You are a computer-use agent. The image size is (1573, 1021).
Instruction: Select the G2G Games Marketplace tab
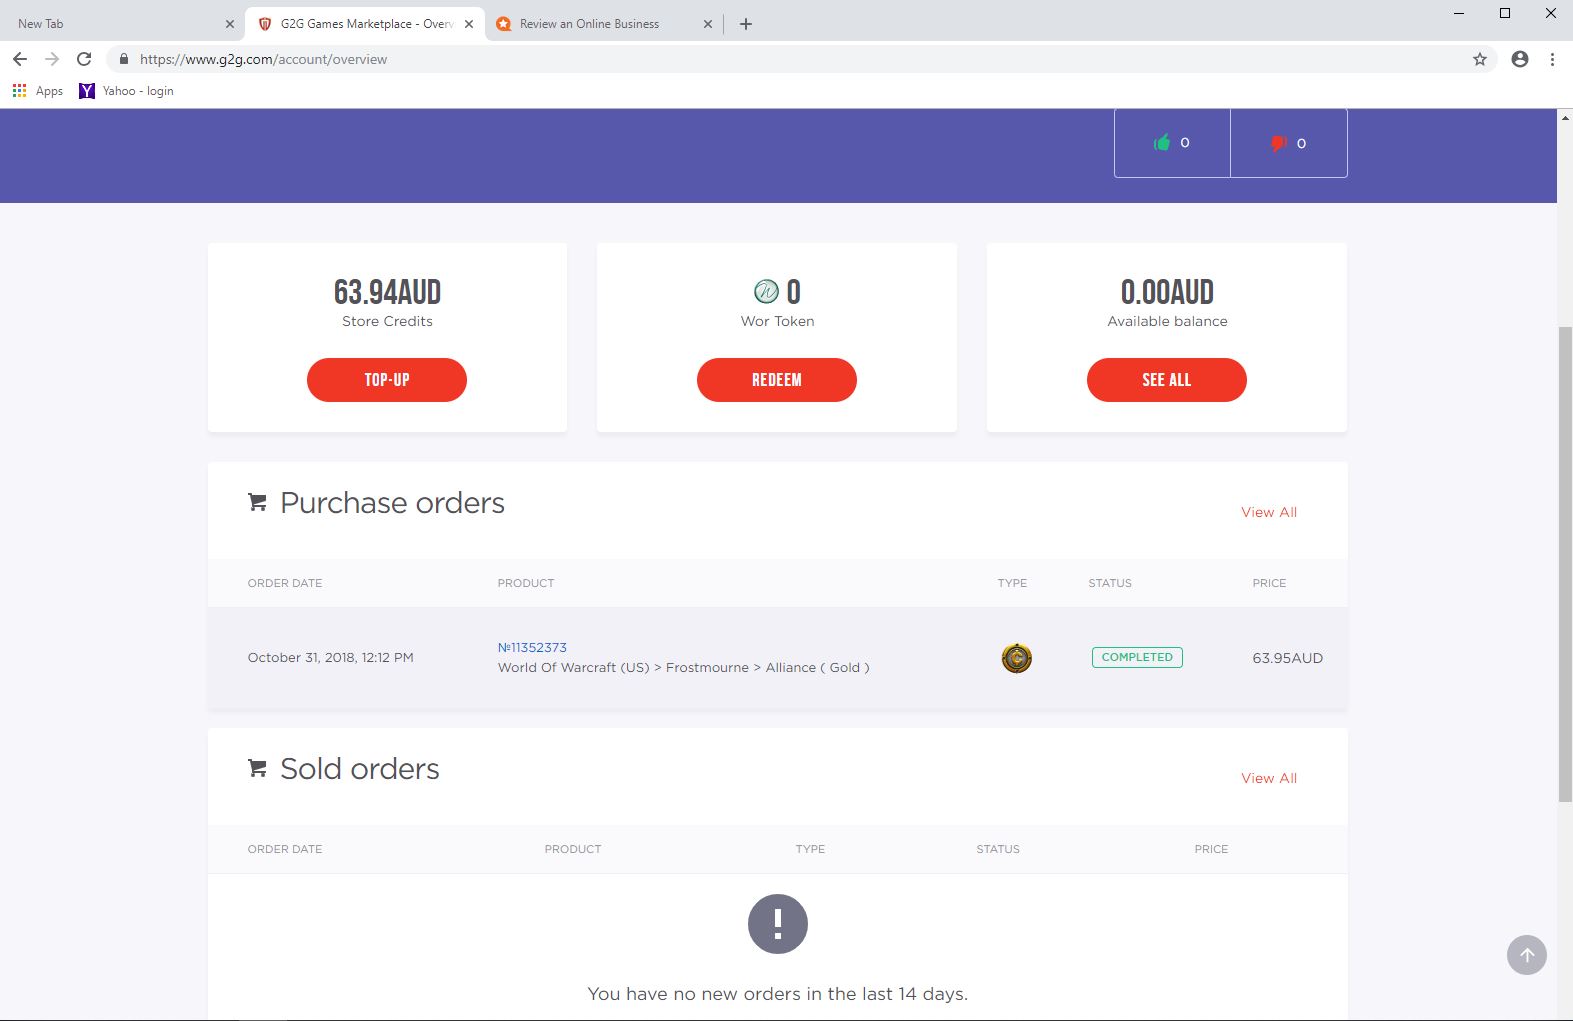(364, 24)
